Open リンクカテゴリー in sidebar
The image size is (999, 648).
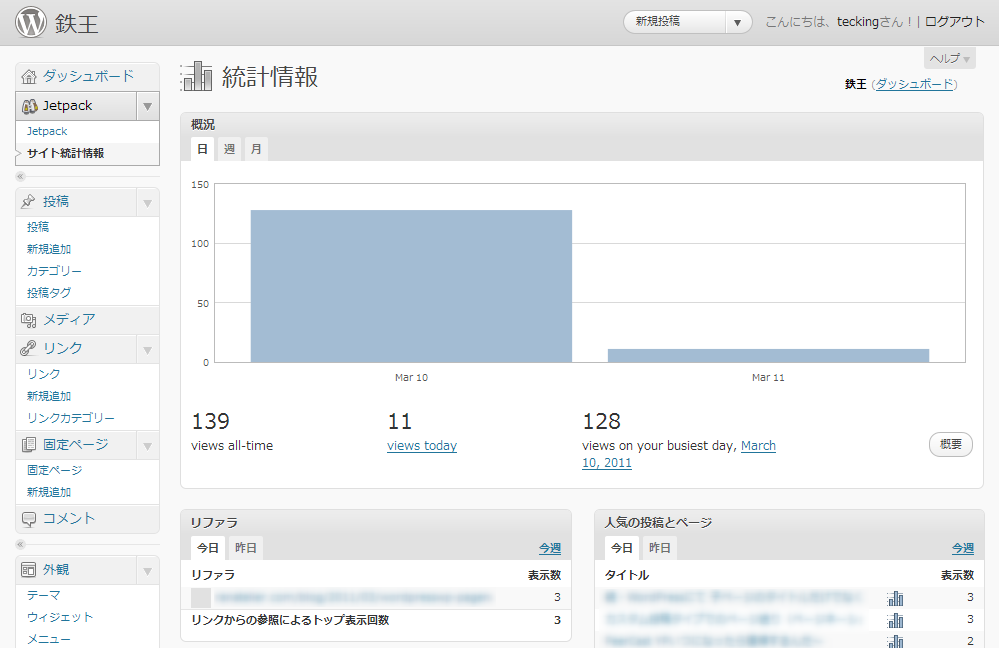71,418
